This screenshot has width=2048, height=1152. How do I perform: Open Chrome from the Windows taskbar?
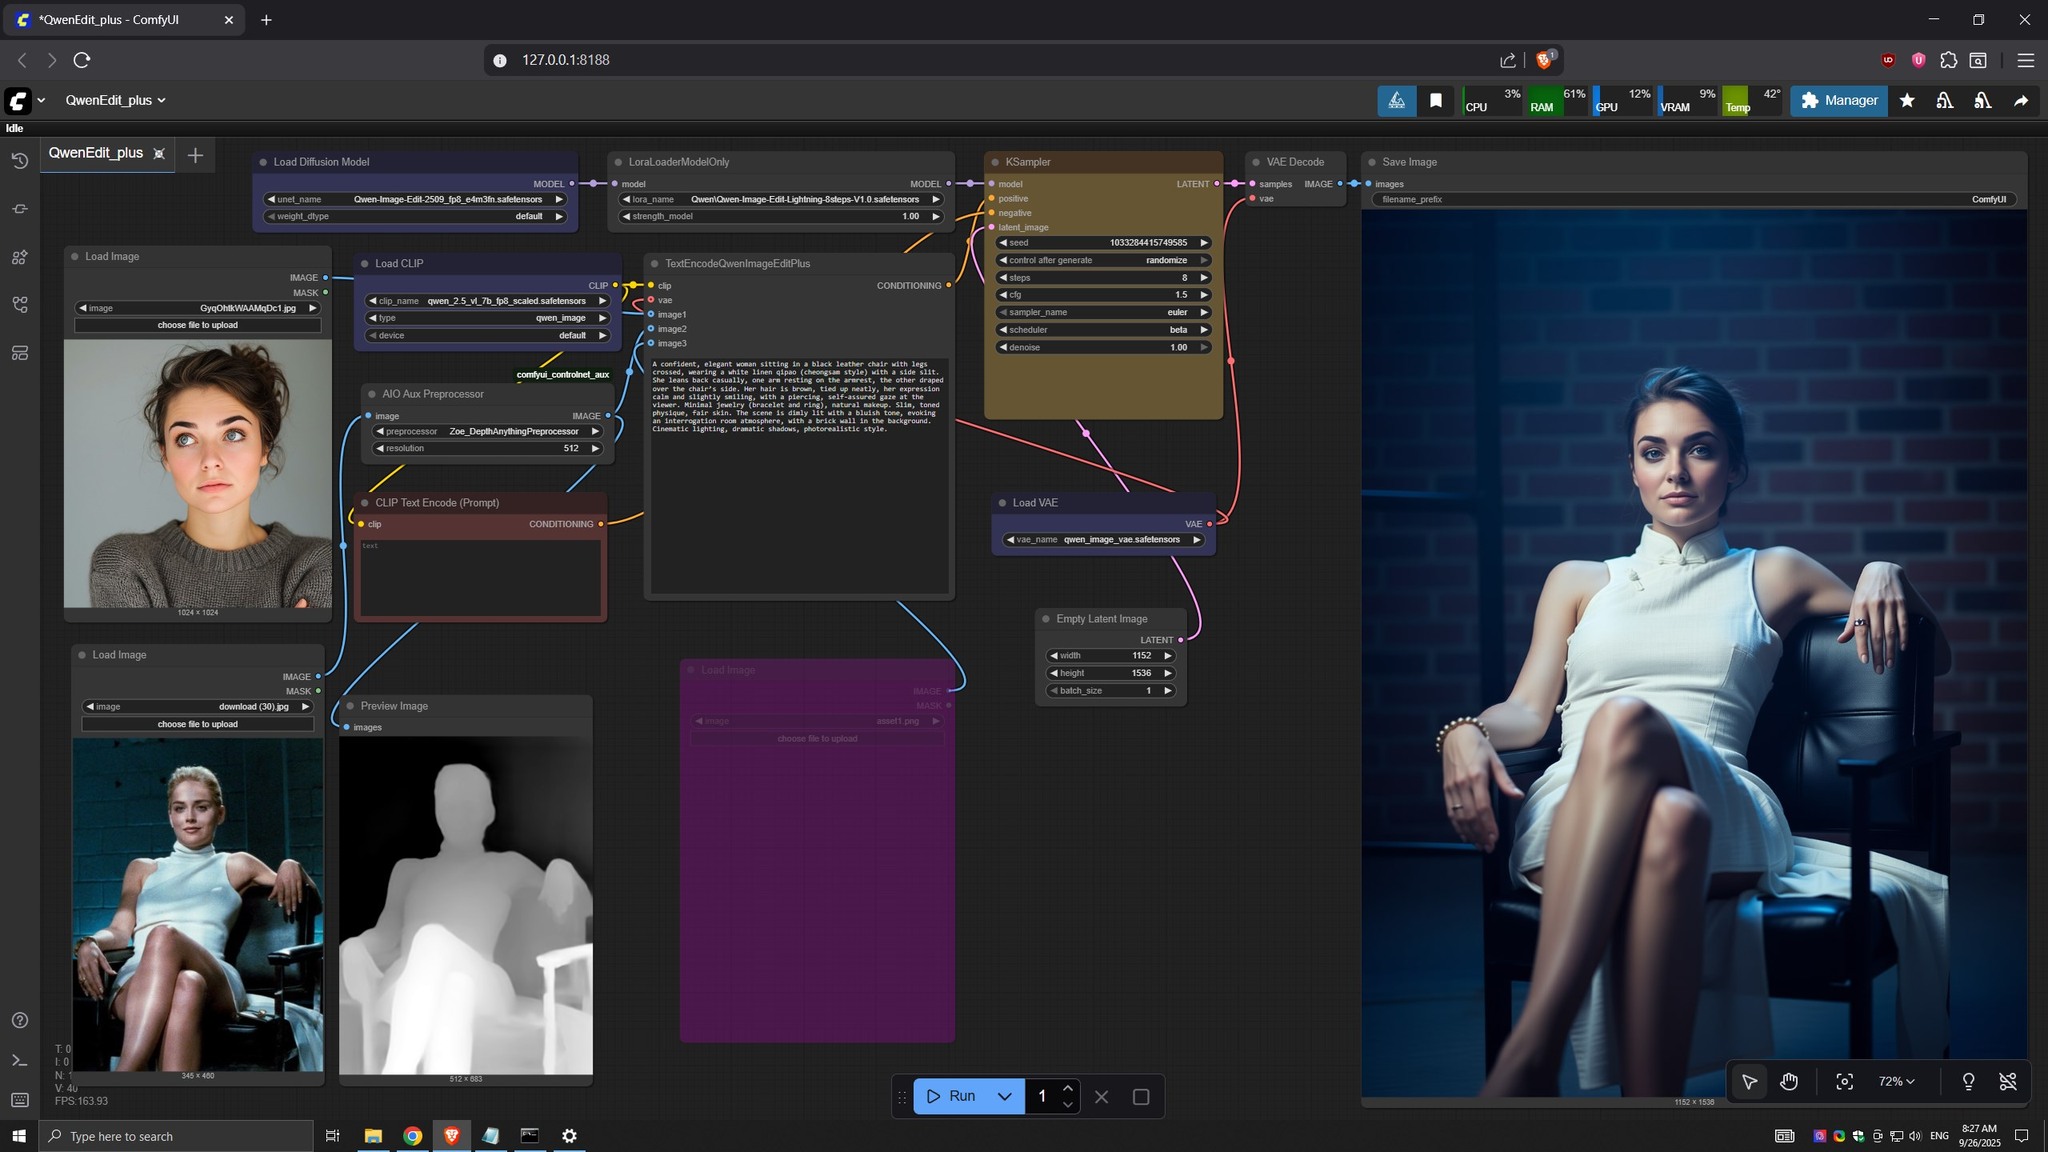coord(412,1135)
